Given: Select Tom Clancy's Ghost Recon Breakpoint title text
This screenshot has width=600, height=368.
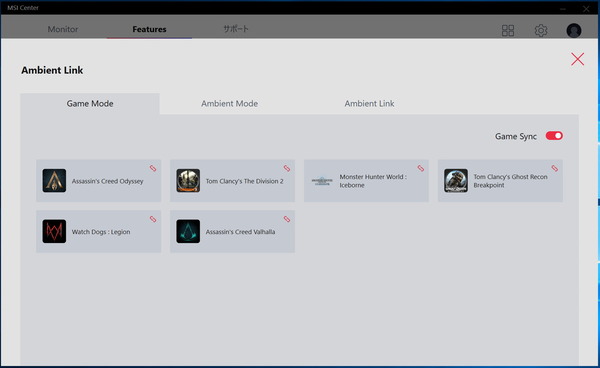Looking at the screenshot, I should tap(510, 181).
